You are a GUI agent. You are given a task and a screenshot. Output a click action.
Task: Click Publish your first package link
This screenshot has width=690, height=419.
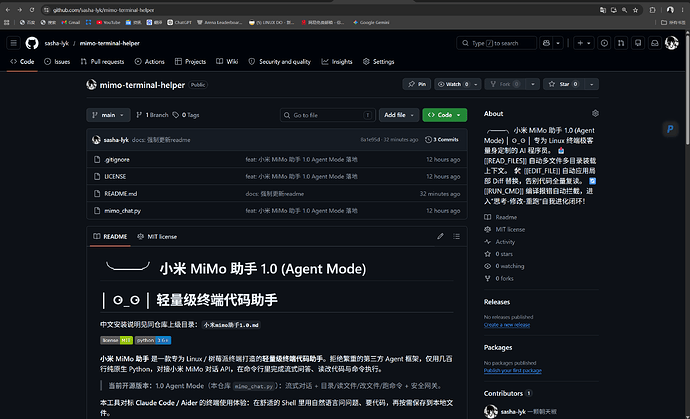click(513, 371)
